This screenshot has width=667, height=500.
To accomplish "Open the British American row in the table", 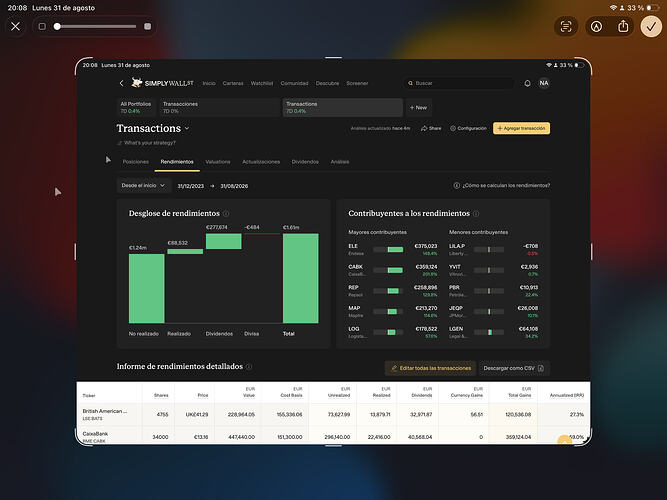I will click(333, 414).
